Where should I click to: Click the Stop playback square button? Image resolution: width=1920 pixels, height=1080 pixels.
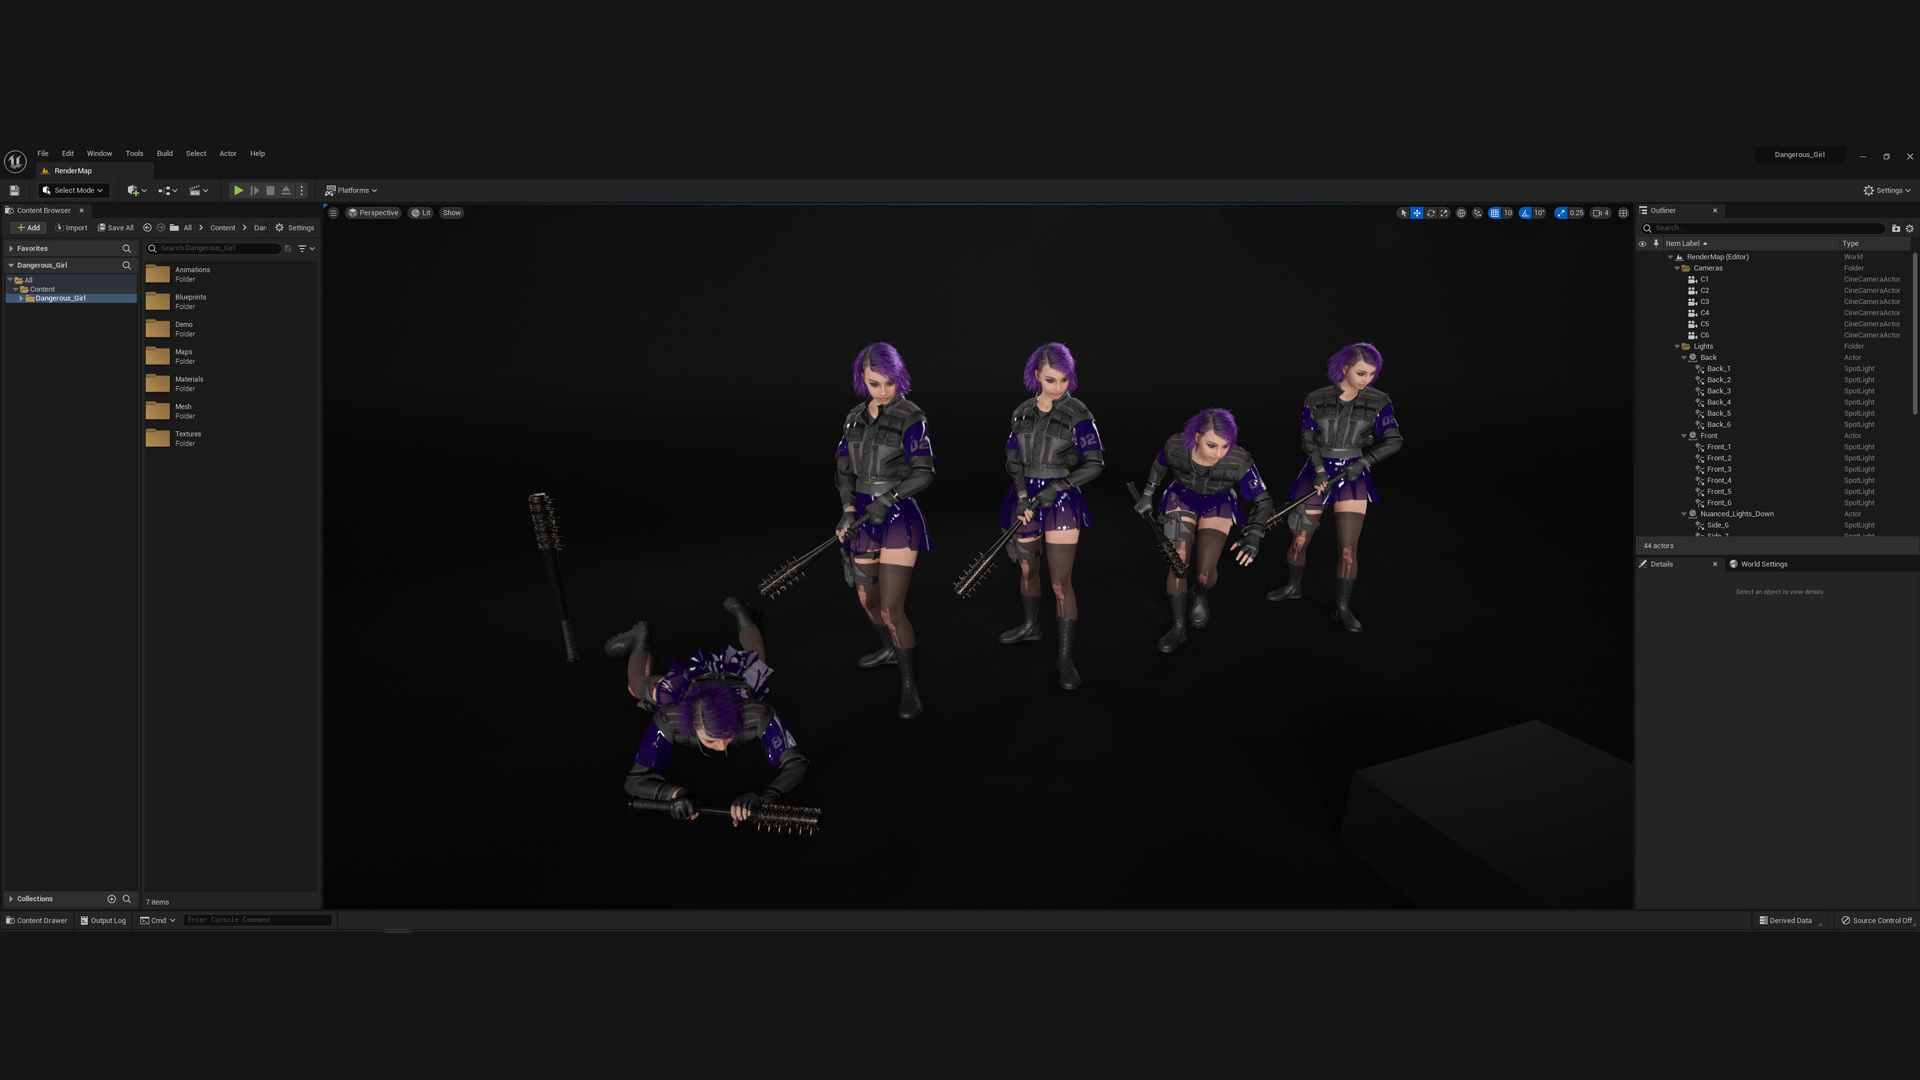[x=270, y=190]
